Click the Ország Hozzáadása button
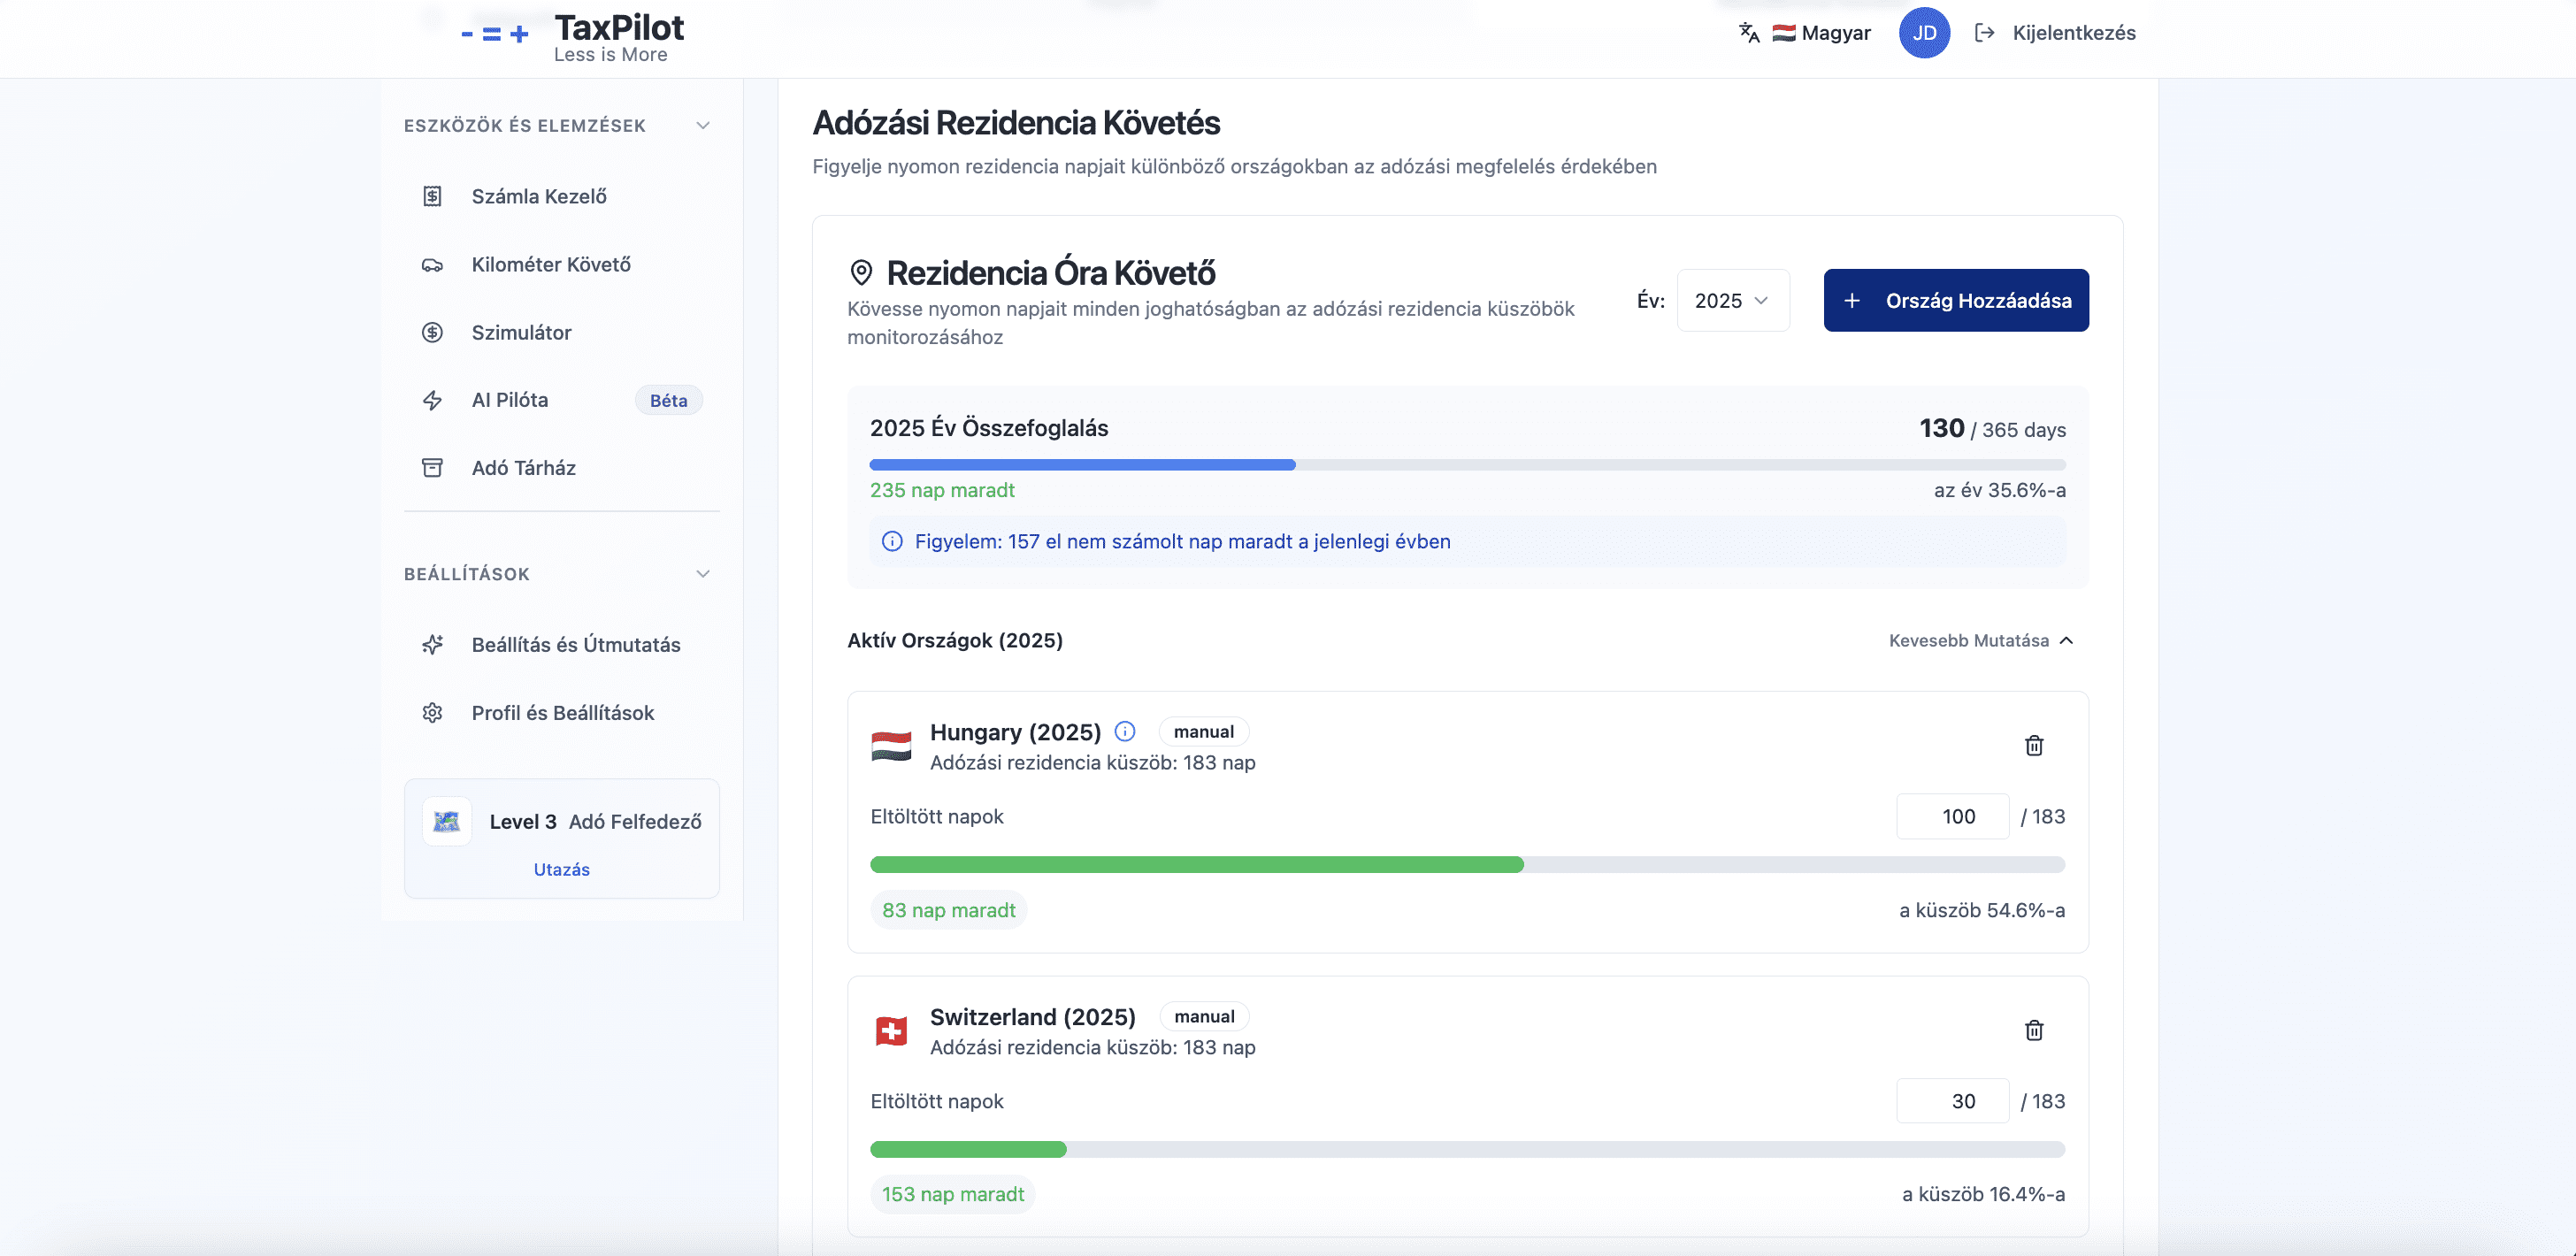 1955,301
